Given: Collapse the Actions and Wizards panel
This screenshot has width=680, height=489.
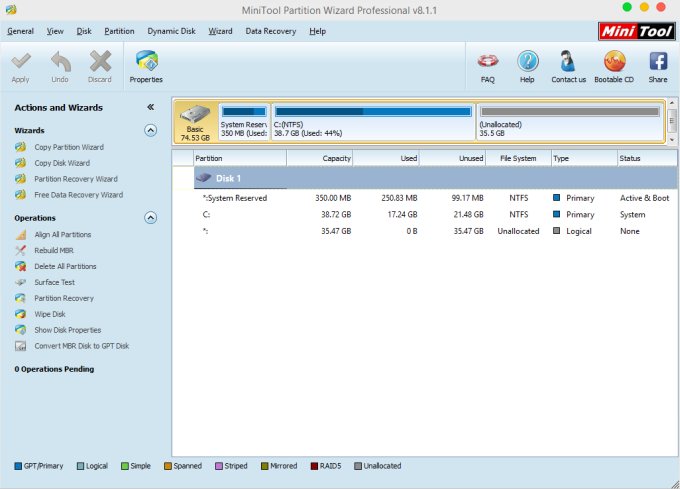Looking at the screenshot, I should pyautogui.click(x=150, y=107).
